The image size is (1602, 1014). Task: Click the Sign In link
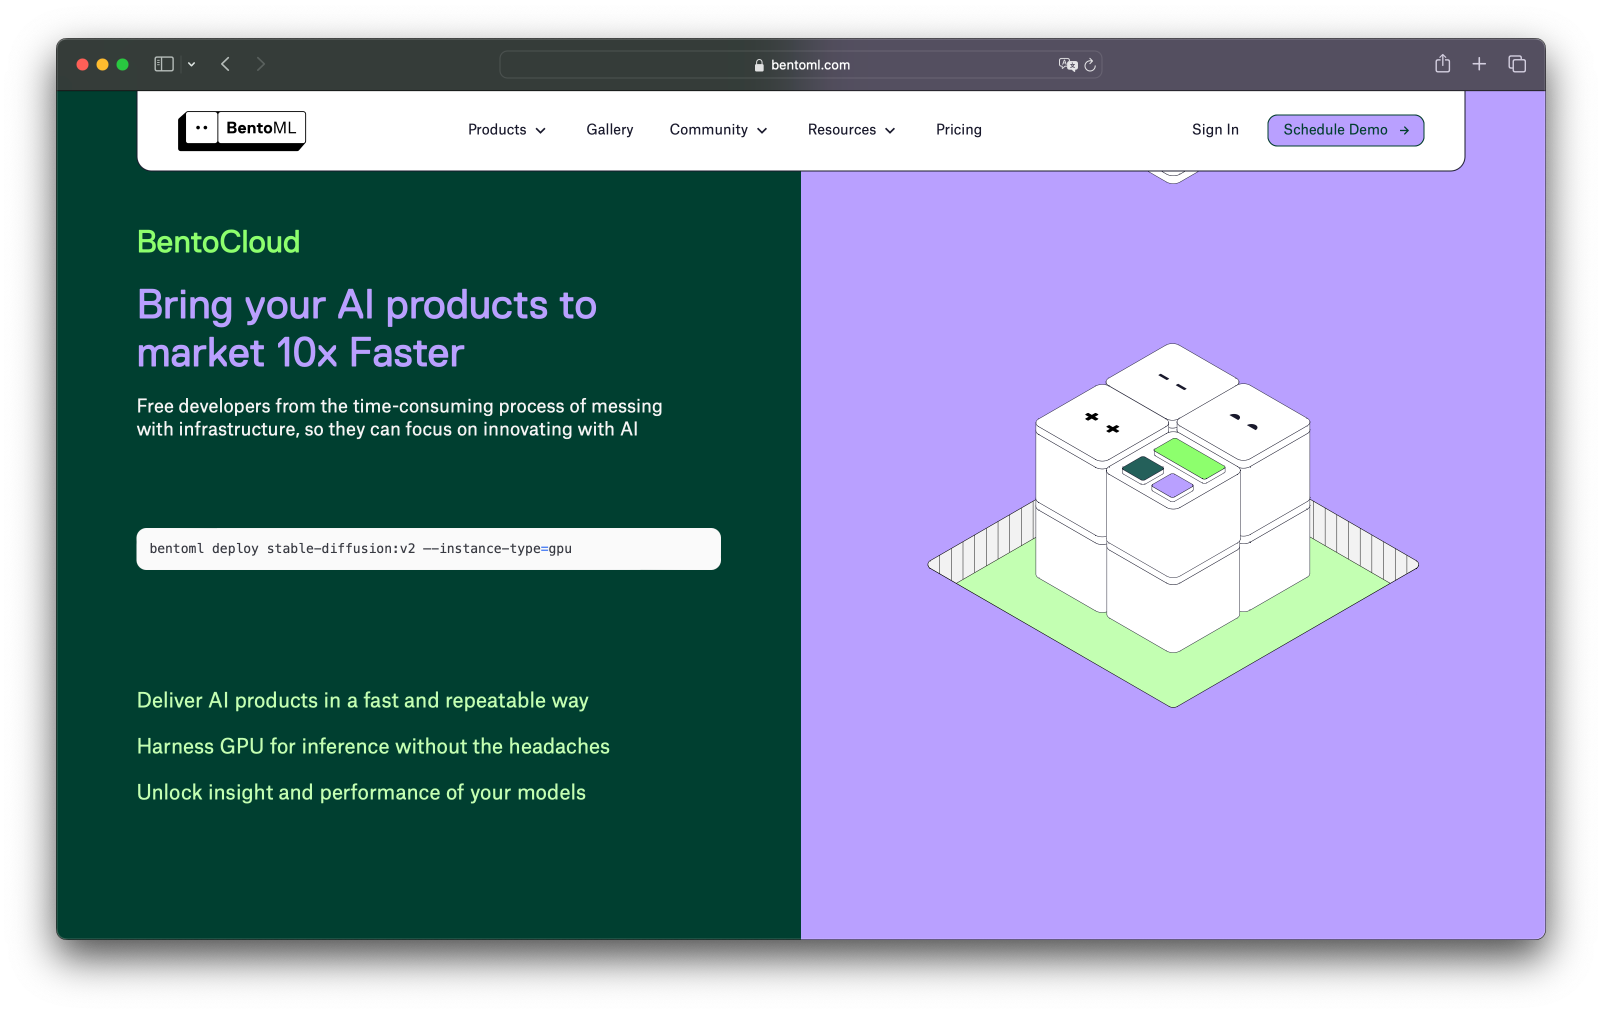click(1215, 130)
